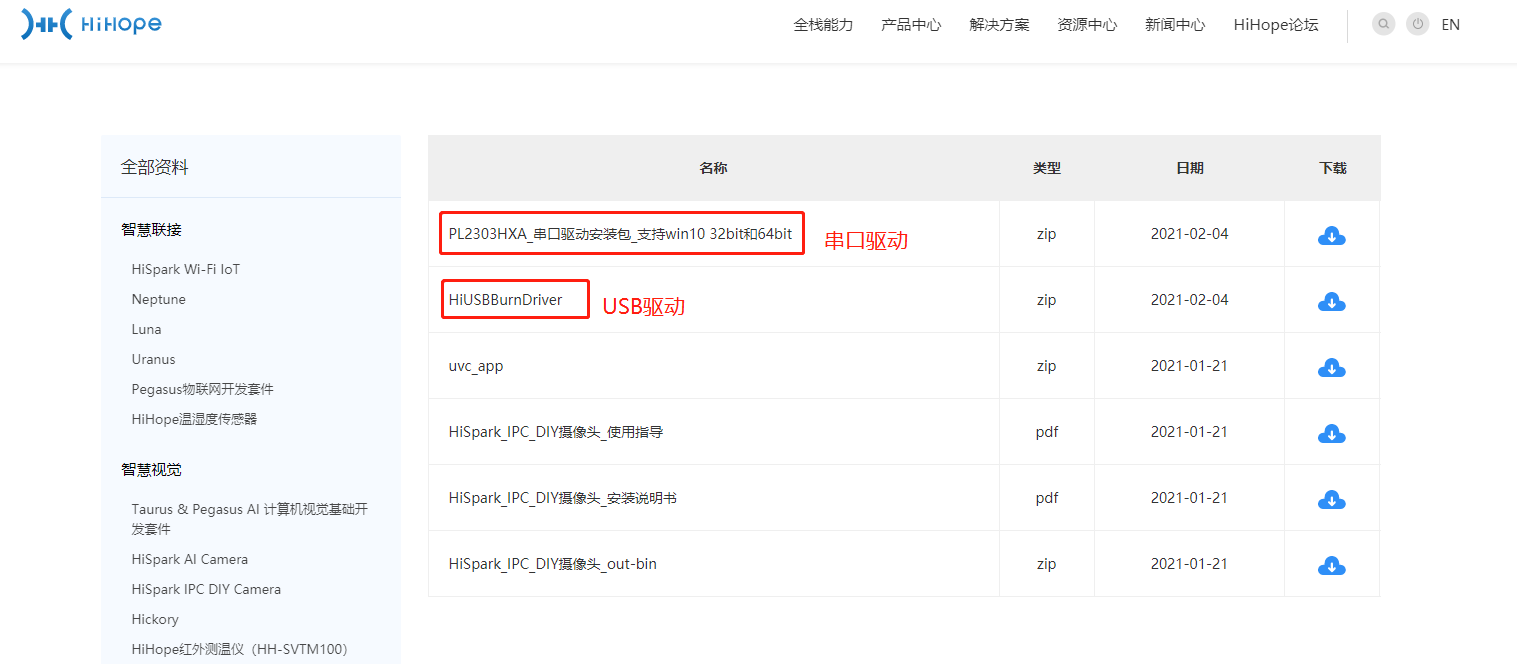This screenshot has width=1517, height=664.
Task: Select the 智慧视觉 category heading
Action: tap(151, 469)
